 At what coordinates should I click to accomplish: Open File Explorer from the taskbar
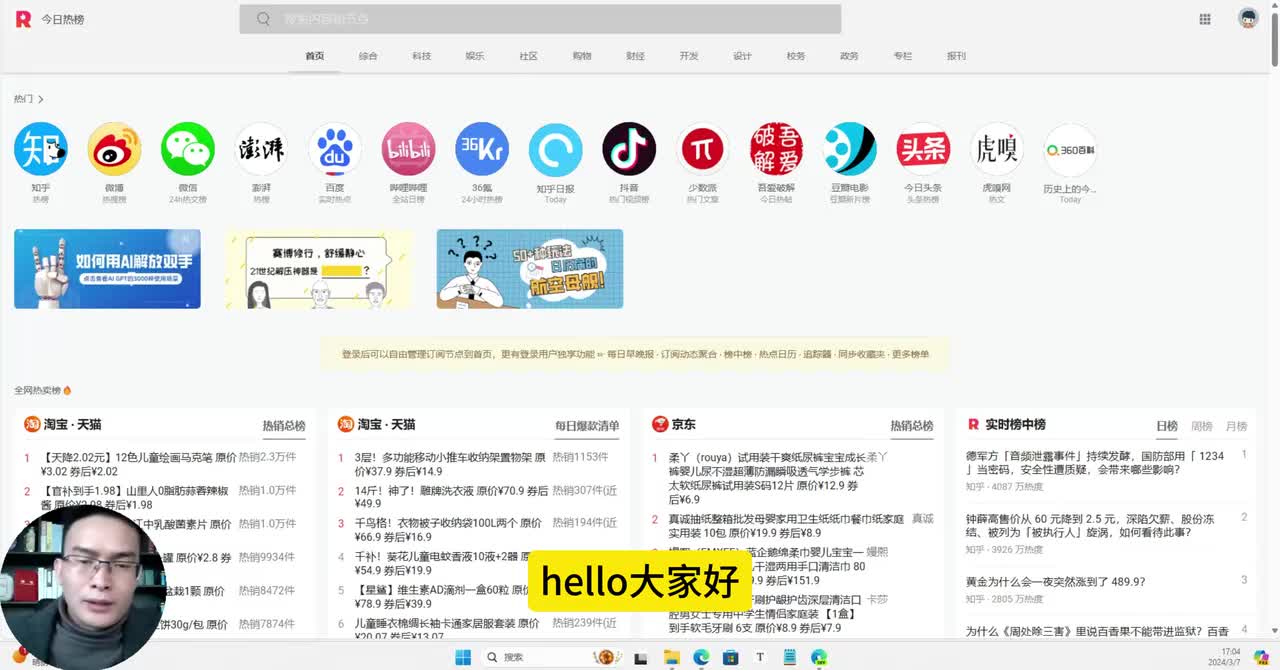click(x=672, y=657)
